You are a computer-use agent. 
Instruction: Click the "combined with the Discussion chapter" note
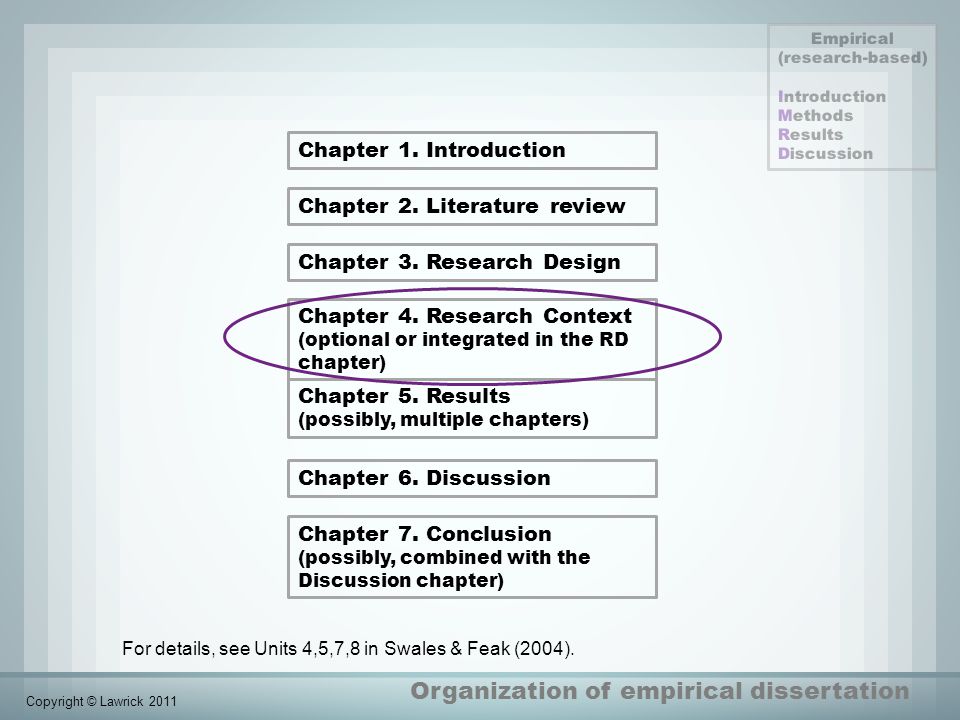[444, 569]
